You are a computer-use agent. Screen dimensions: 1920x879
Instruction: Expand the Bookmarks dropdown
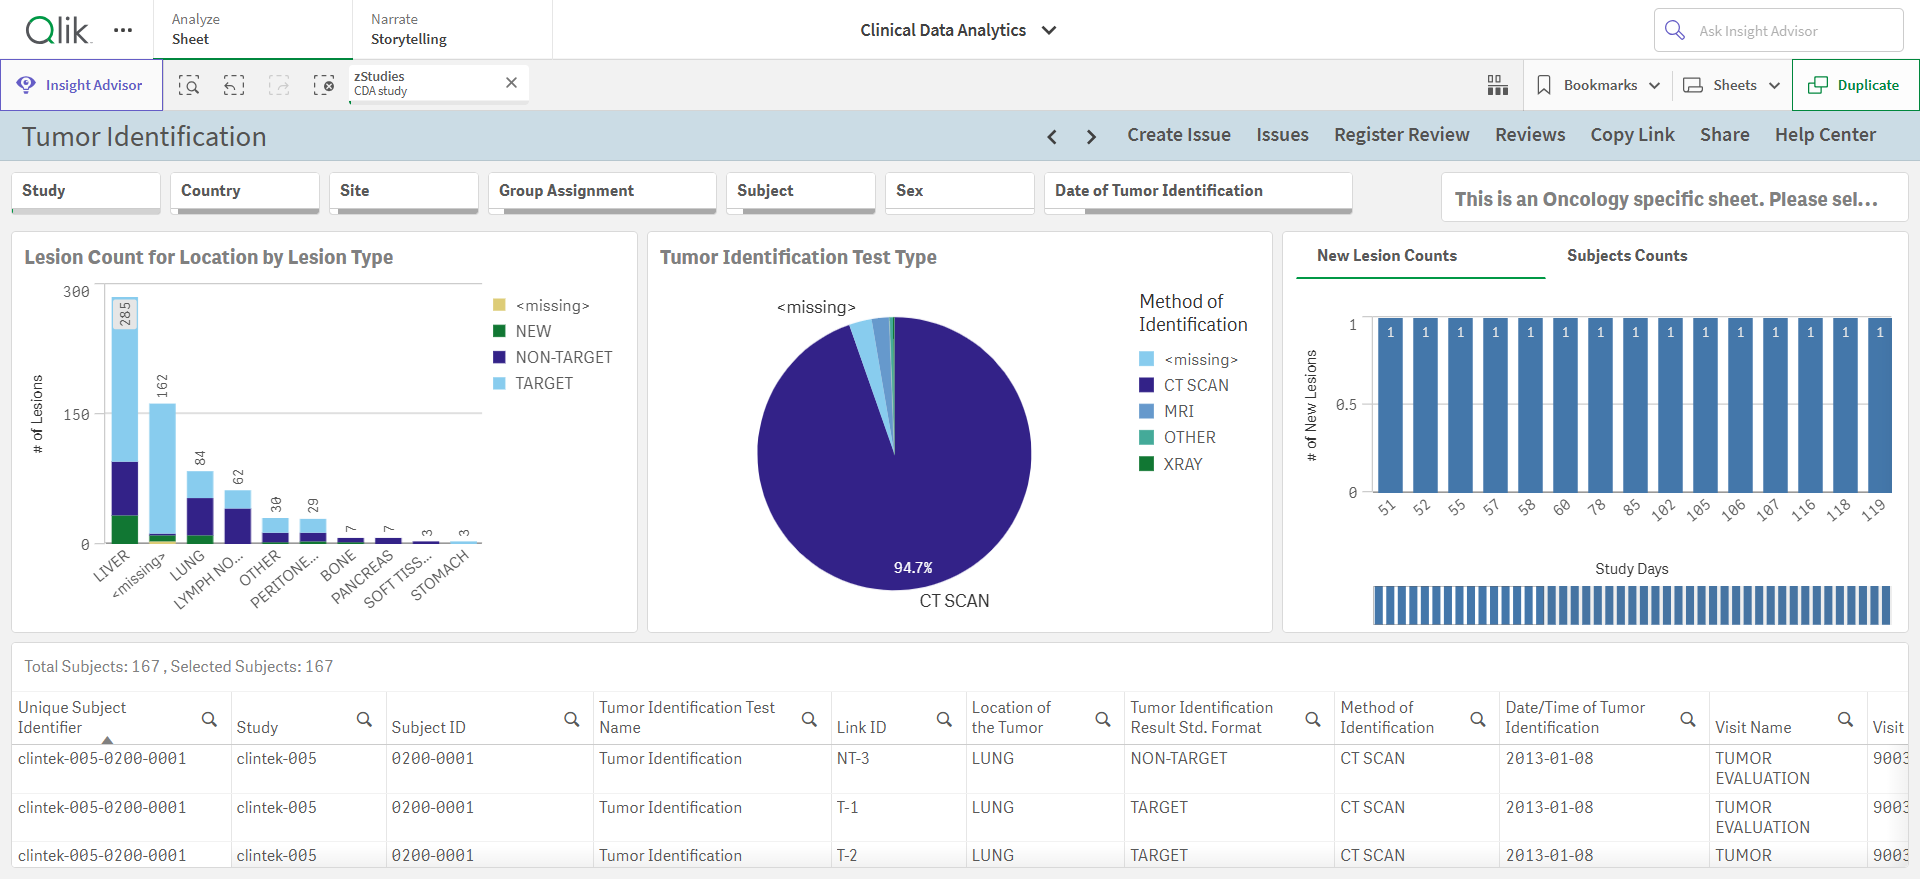pos(1597,85)
